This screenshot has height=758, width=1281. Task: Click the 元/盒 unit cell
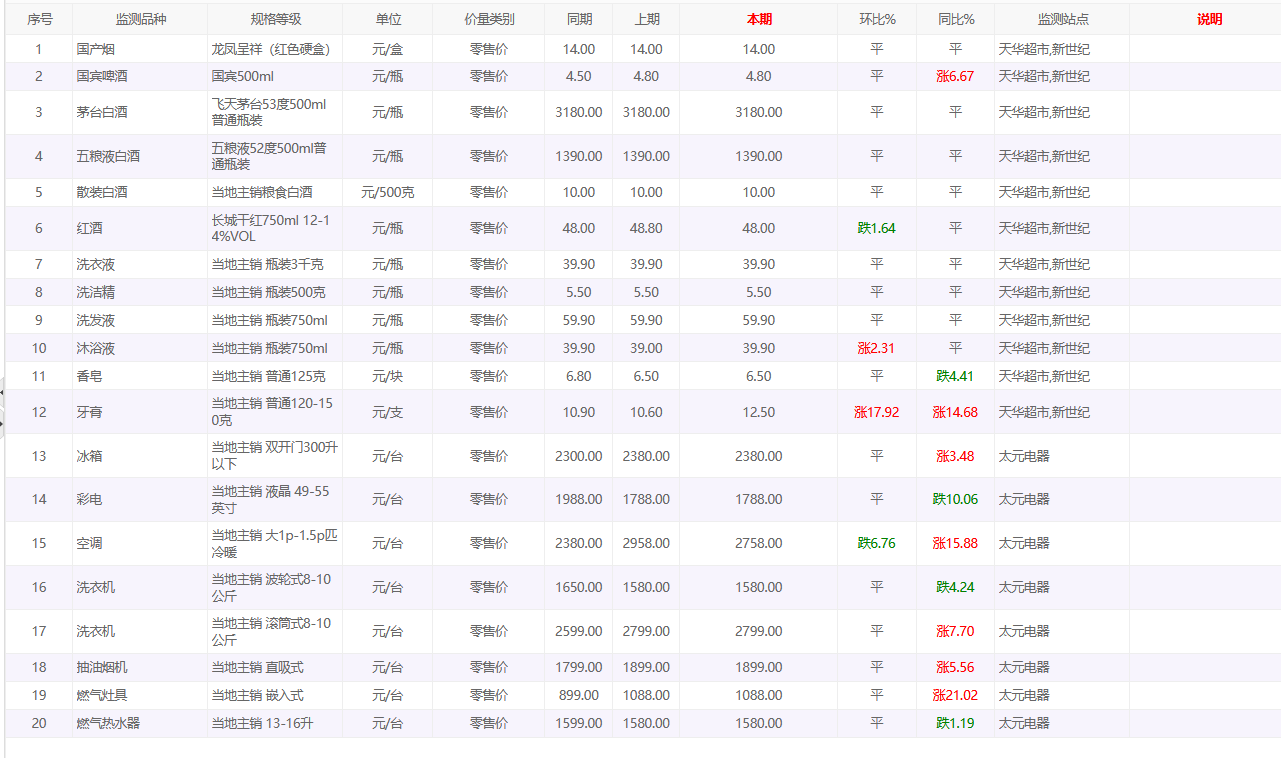(388, 49)
